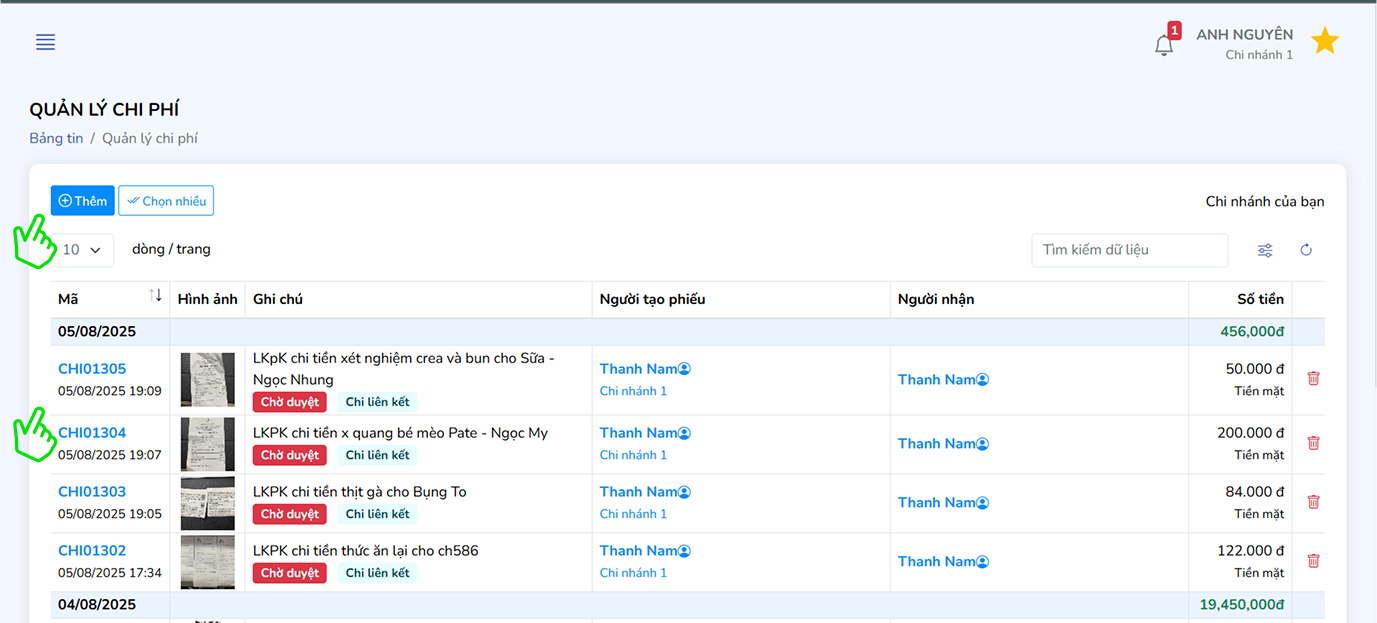
Task: Go to Bảng tin breadcrumb
Action: click(56, 139)
